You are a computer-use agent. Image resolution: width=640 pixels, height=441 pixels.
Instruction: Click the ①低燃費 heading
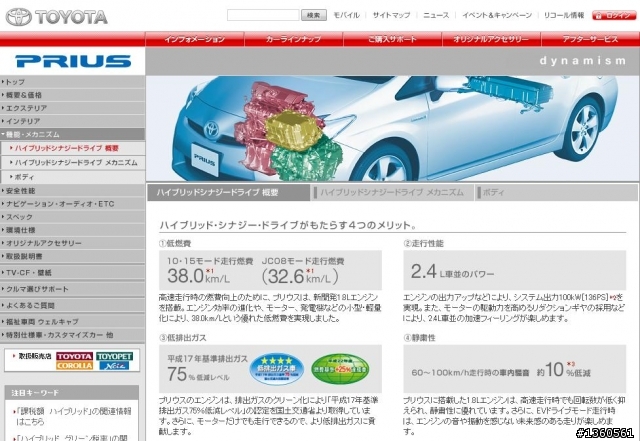click(175, 243)
